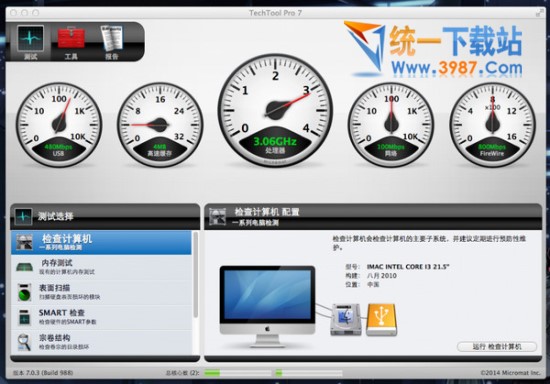
Task: Click the 网络 100Mbps network gauge
Action: pos(391,124)
